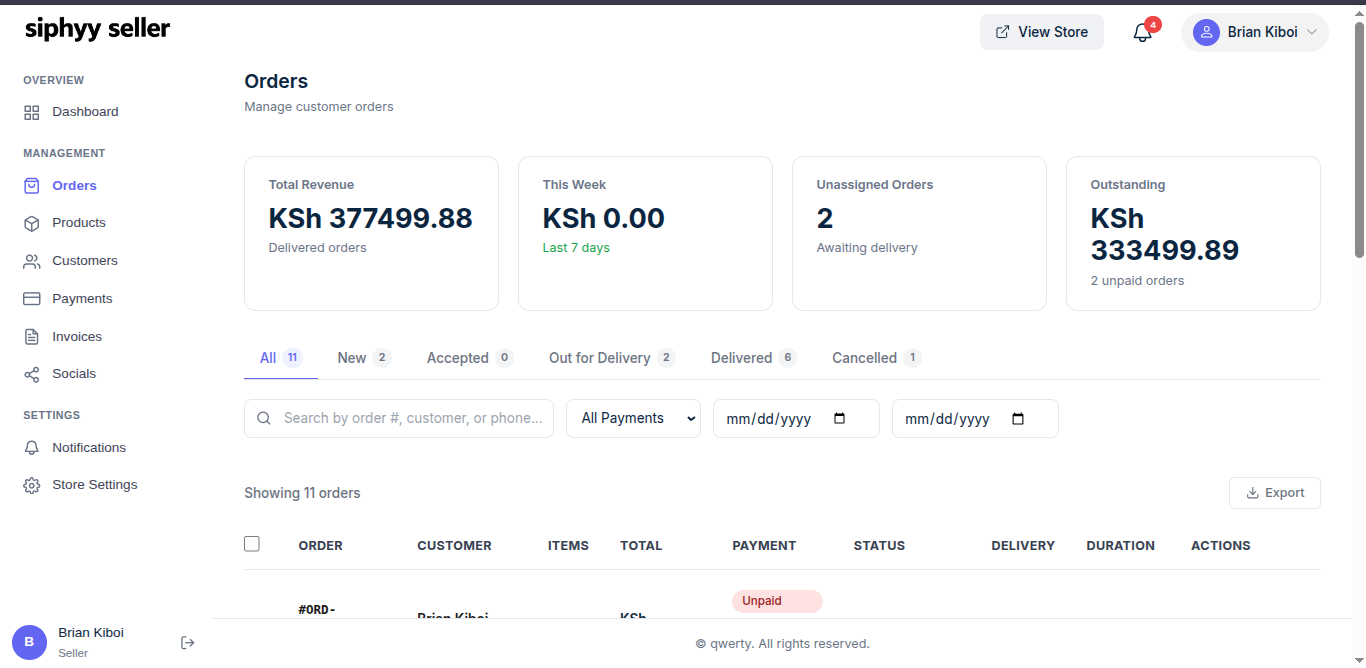The width and height of the screenshot is (1366, 668).
Task: Click the PAYMENT column header
Action: [x=764, y=546]
